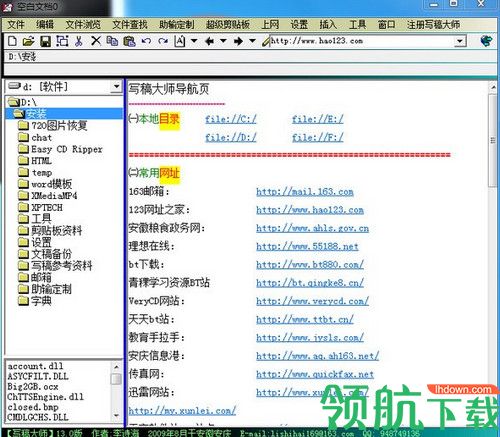Click the redo arrow icon
This screenshot has height=437, width=500.
coord(163,41)
